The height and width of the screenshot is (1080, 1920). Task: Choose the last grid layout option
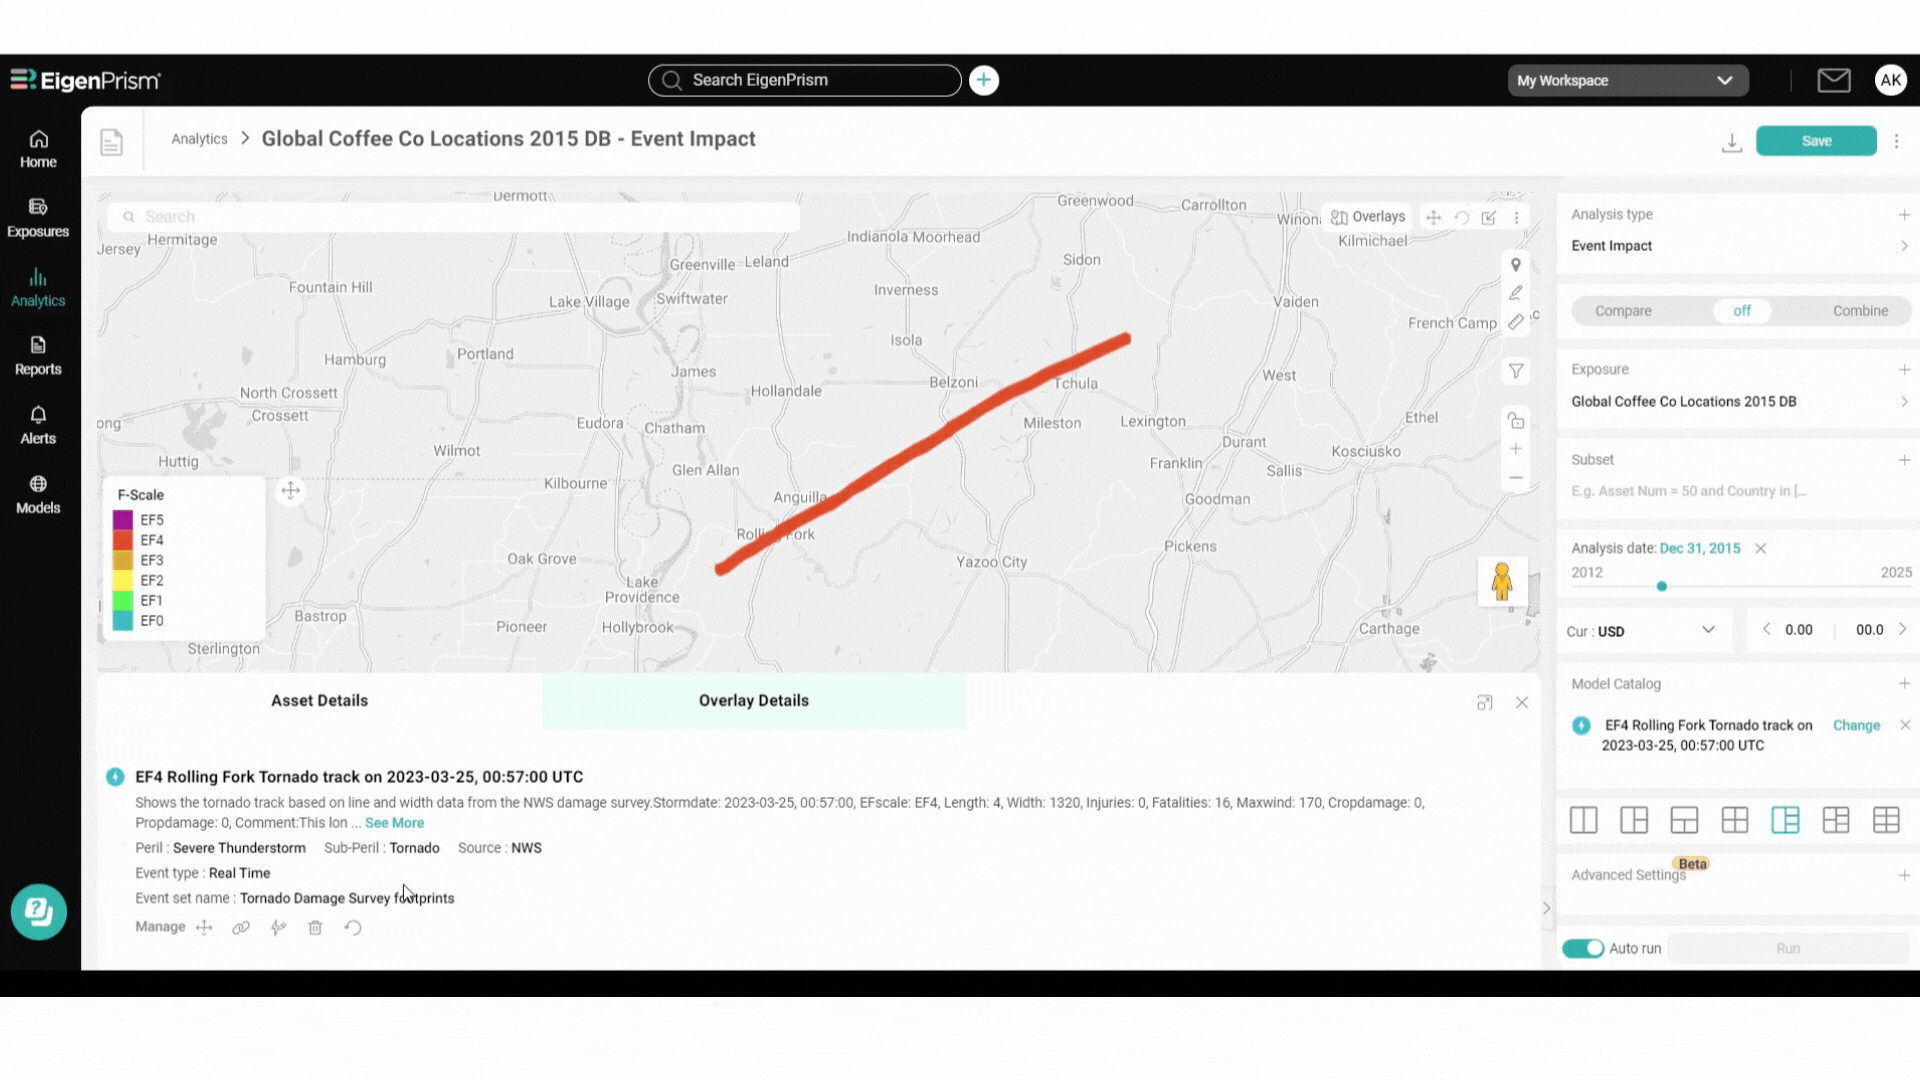point(1886,820)
